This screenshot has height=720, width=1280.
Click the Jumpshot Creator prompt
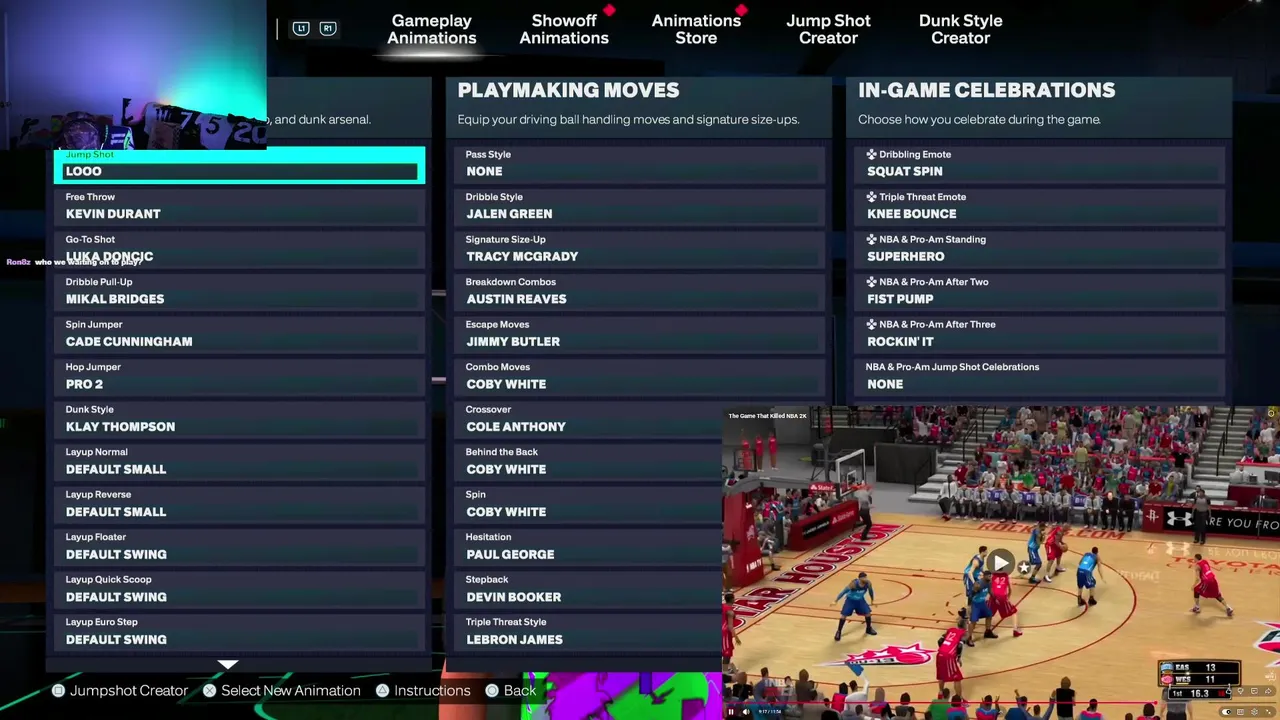point(129,690)
